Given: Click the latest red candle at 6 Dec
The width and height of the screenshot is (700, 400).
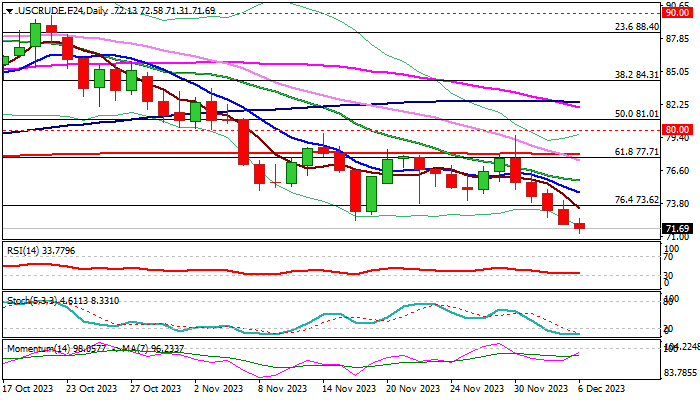Looking at the screenshot, I should click(579, 226).
